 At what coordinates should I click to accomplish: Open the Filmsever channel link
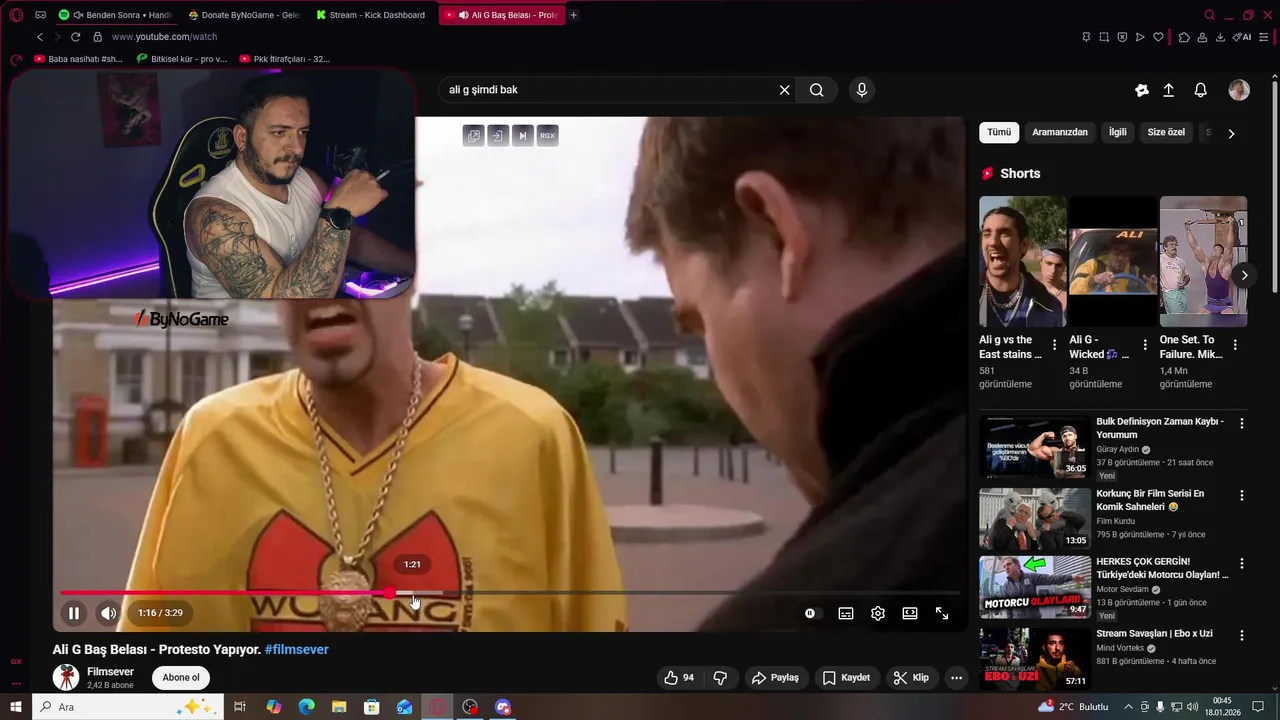(110, 671)
